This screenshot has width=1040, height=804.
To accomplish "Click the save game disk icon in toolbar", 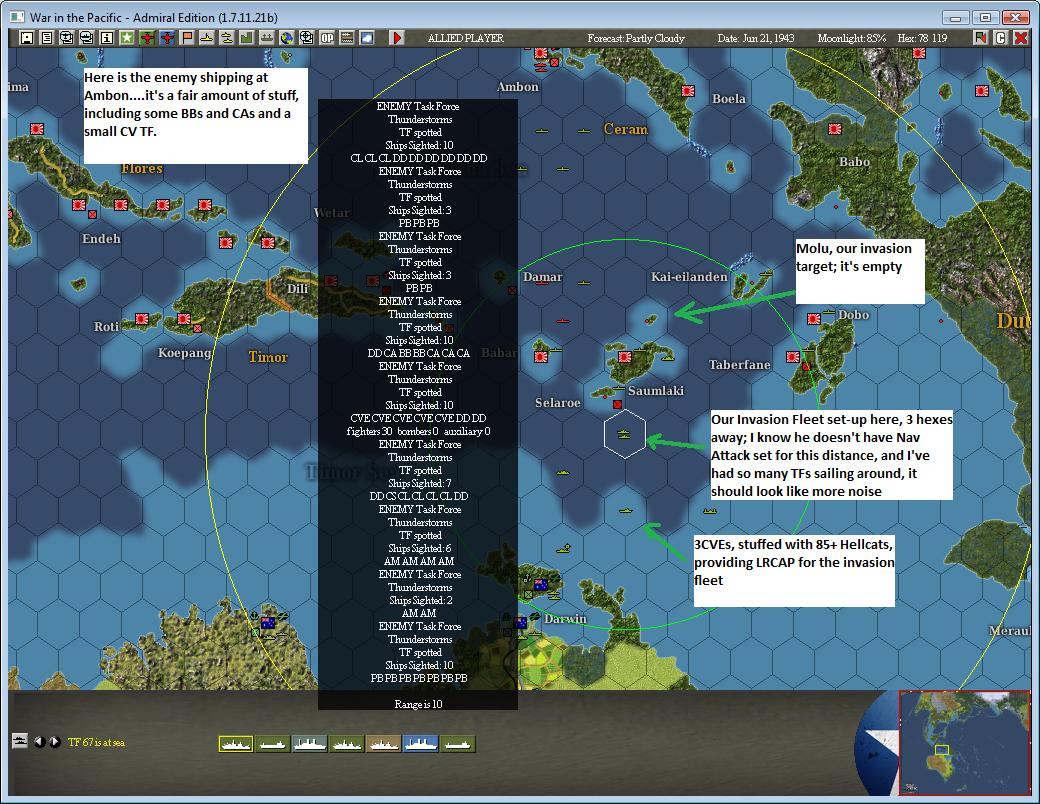I will [x=27, y=38].
